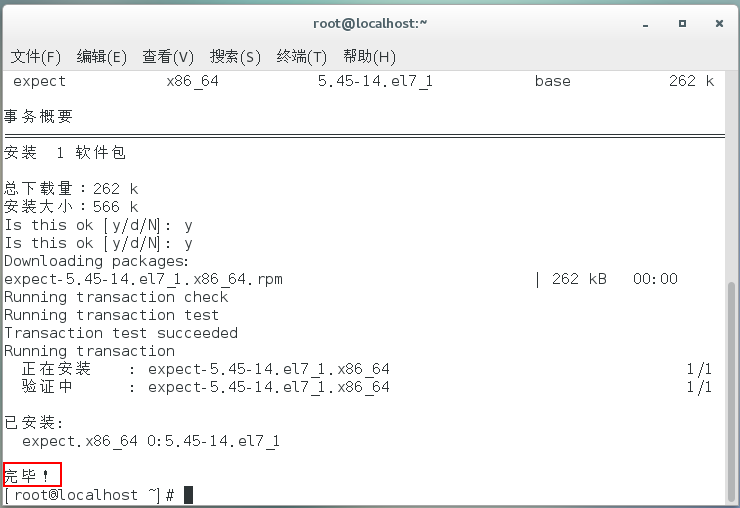Click the '总下载量：262 k' line

pos(71,189)
